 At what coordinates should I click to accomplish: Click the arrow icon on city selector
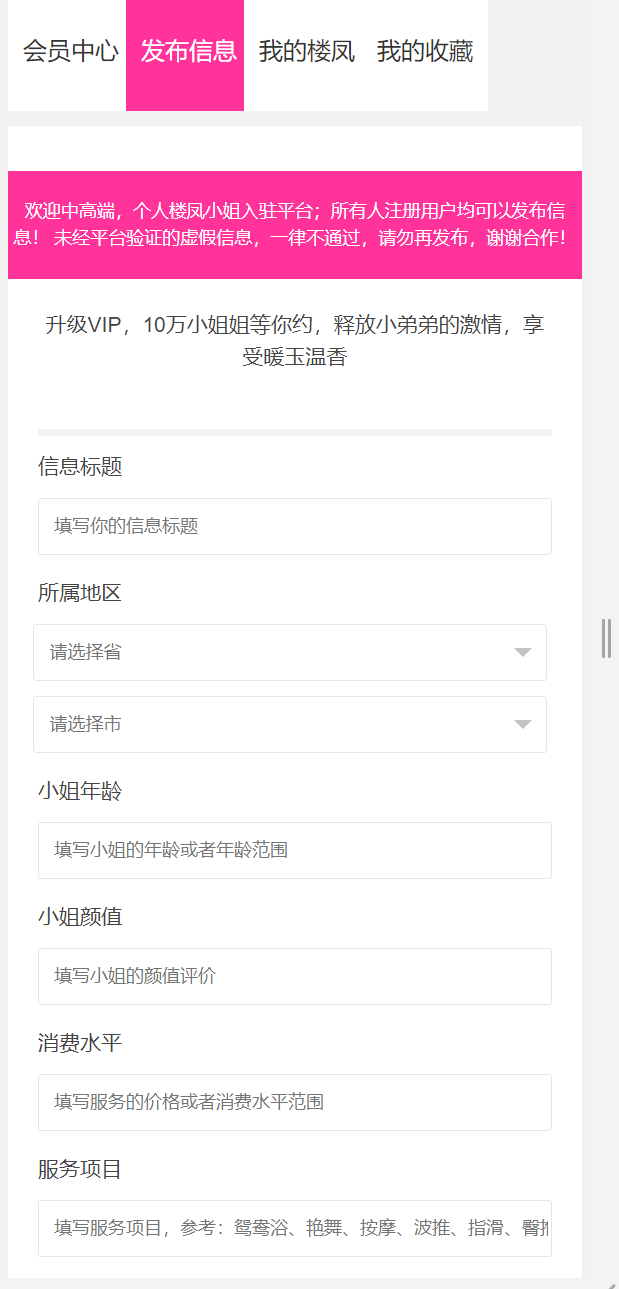[522, 725]
